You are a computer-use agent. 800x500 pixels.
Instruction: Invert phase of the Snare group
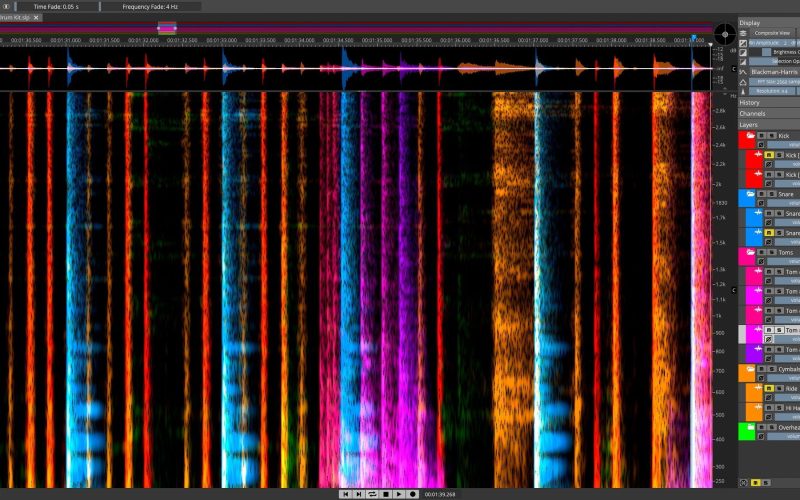pos(761,203)
